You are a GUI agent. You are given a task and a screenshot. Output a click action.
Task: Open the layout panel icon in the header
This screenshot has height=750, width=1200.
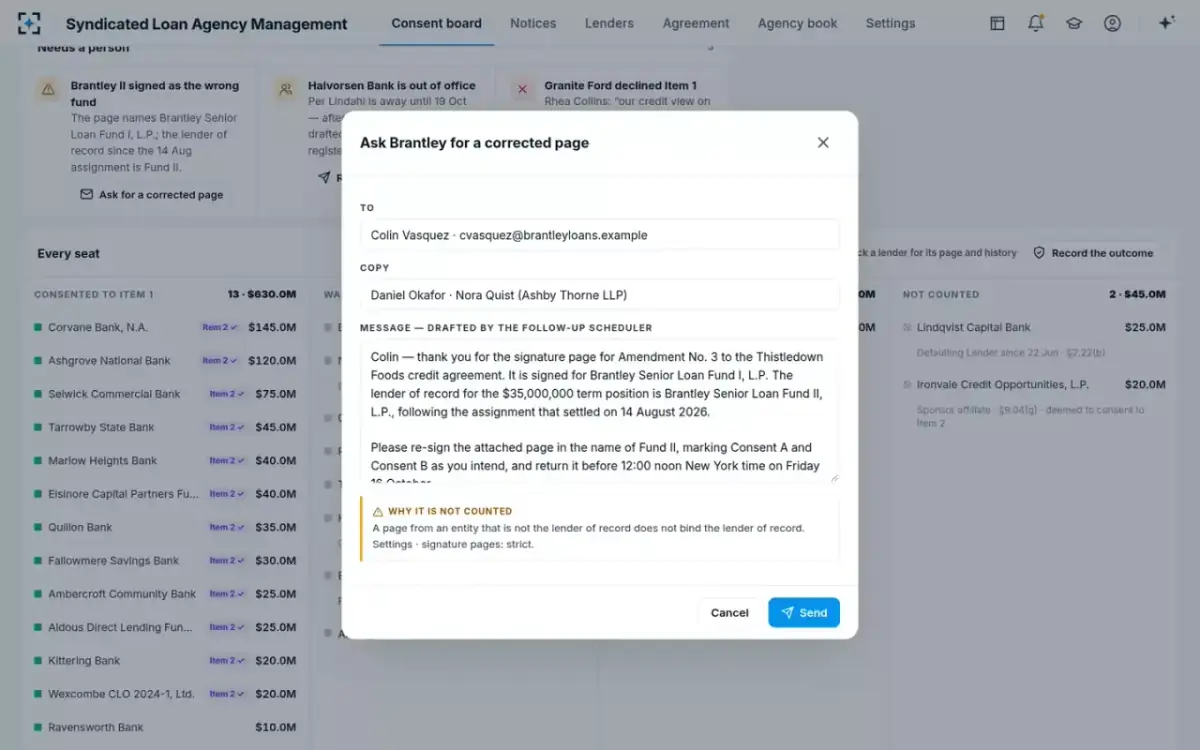tap(997, 23)
